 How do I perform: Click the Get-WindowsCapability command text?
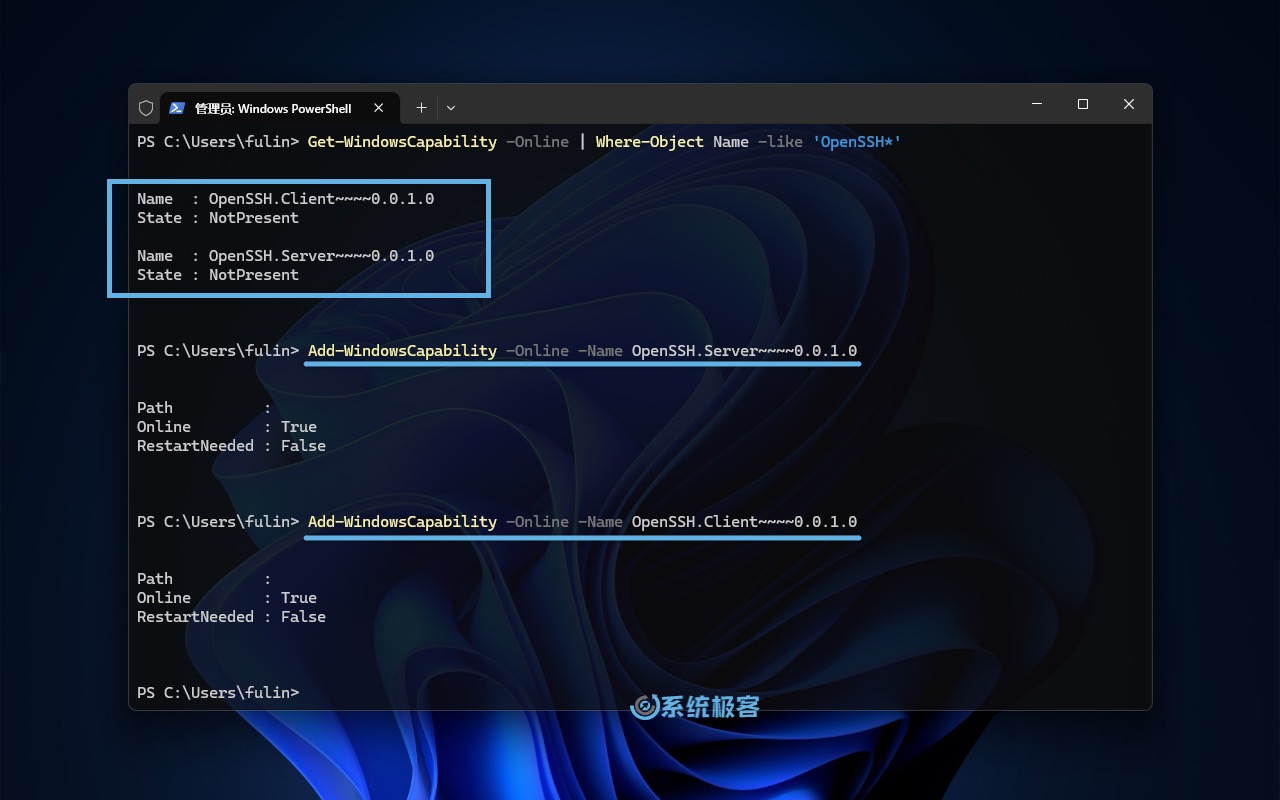[x=402, y=141]
